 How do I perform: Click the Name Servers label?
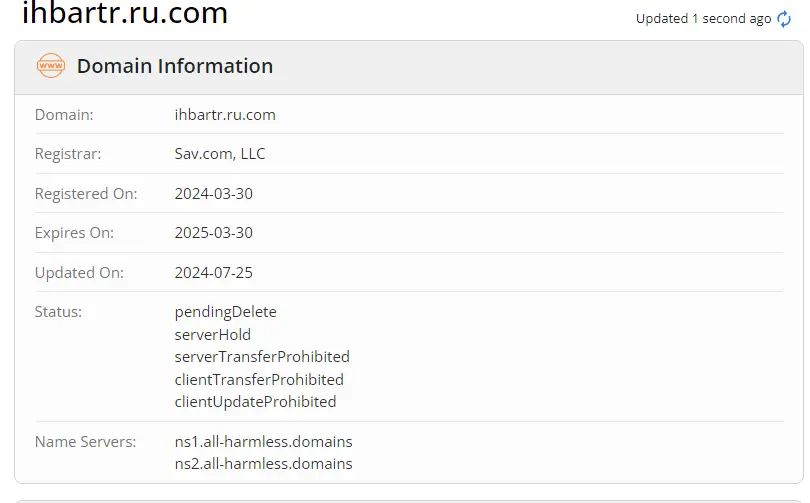(x=85, y=442)
